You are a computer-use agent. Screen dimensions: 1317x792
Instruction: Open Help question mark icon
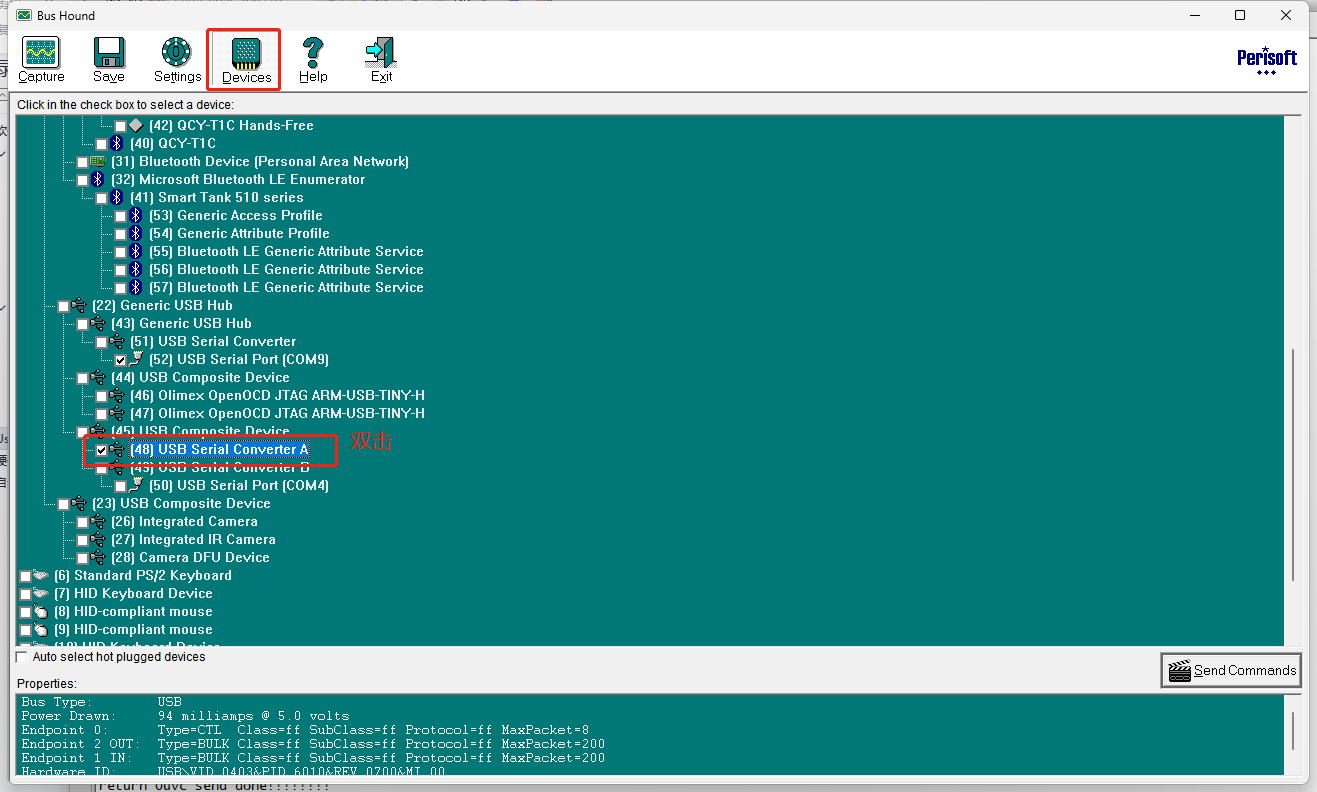(x=313, y=59)
